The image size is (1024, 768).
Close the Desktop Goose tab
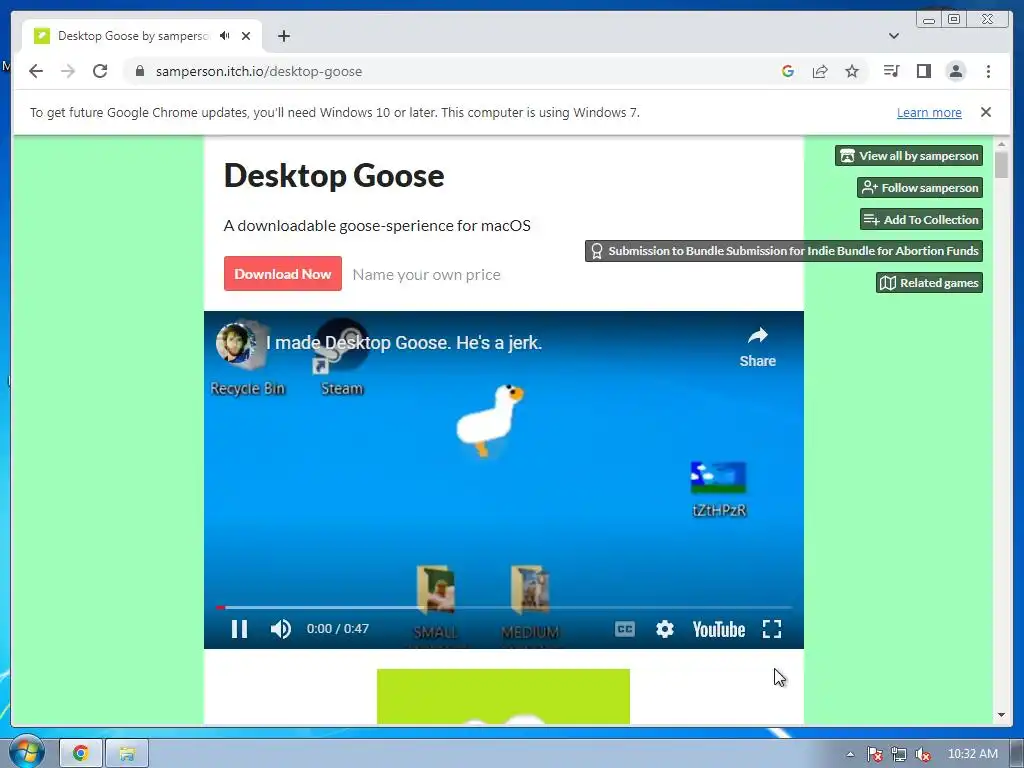coord(246,36)
